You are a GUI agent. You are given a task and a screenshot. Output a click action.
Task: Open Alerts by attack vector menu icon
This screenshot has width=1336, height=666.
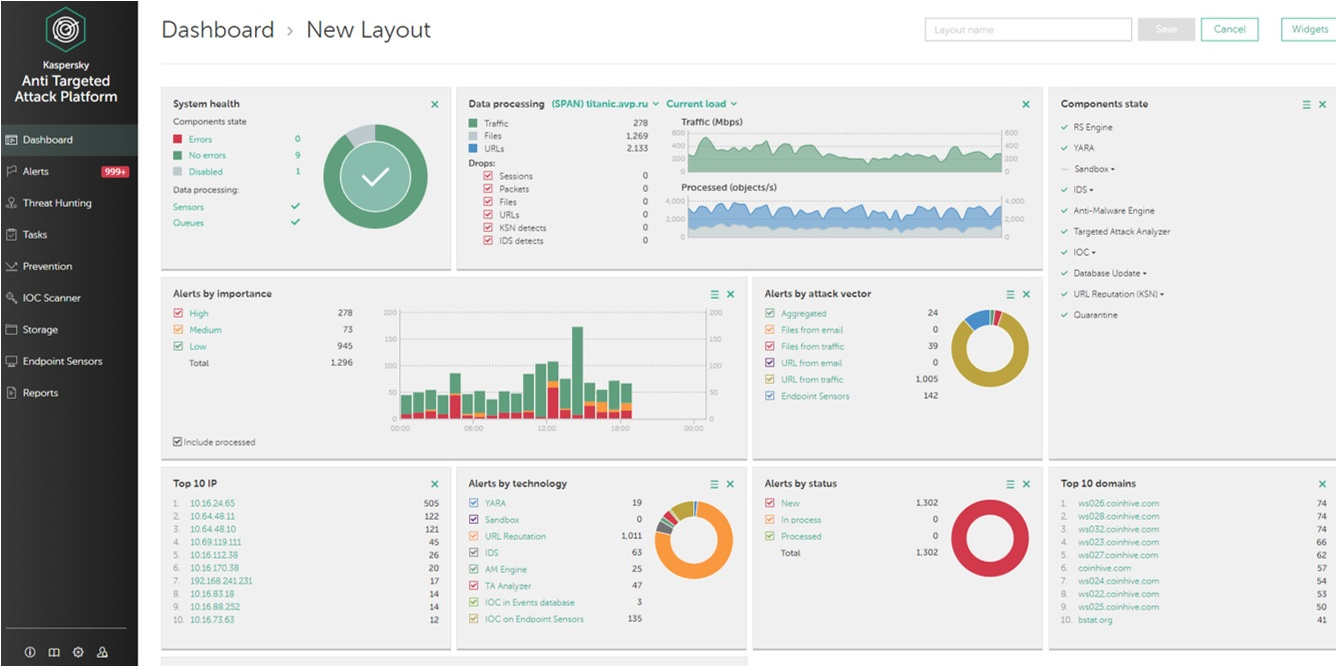coord(1010,294)
